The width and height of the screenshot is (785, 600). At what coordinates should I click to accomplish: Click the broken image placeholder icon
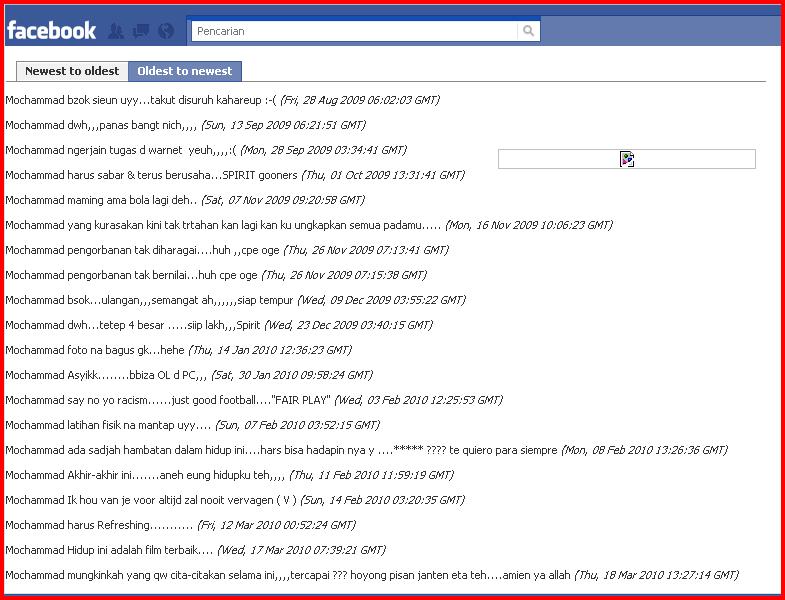627,159
